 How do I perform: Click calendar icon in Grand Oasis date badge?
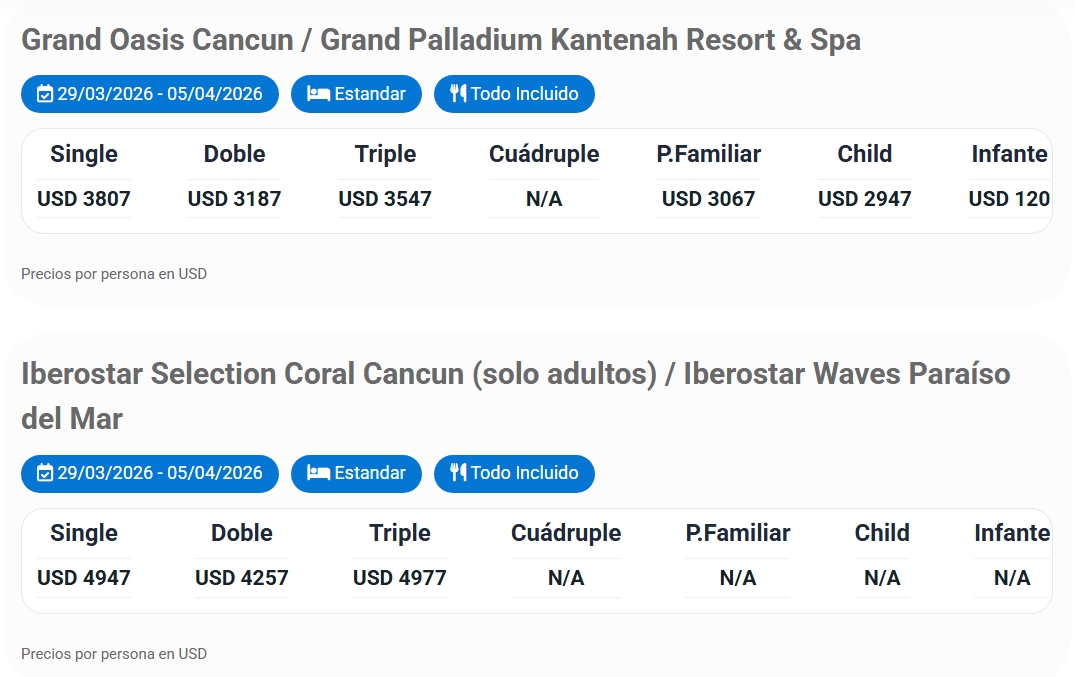44,94
